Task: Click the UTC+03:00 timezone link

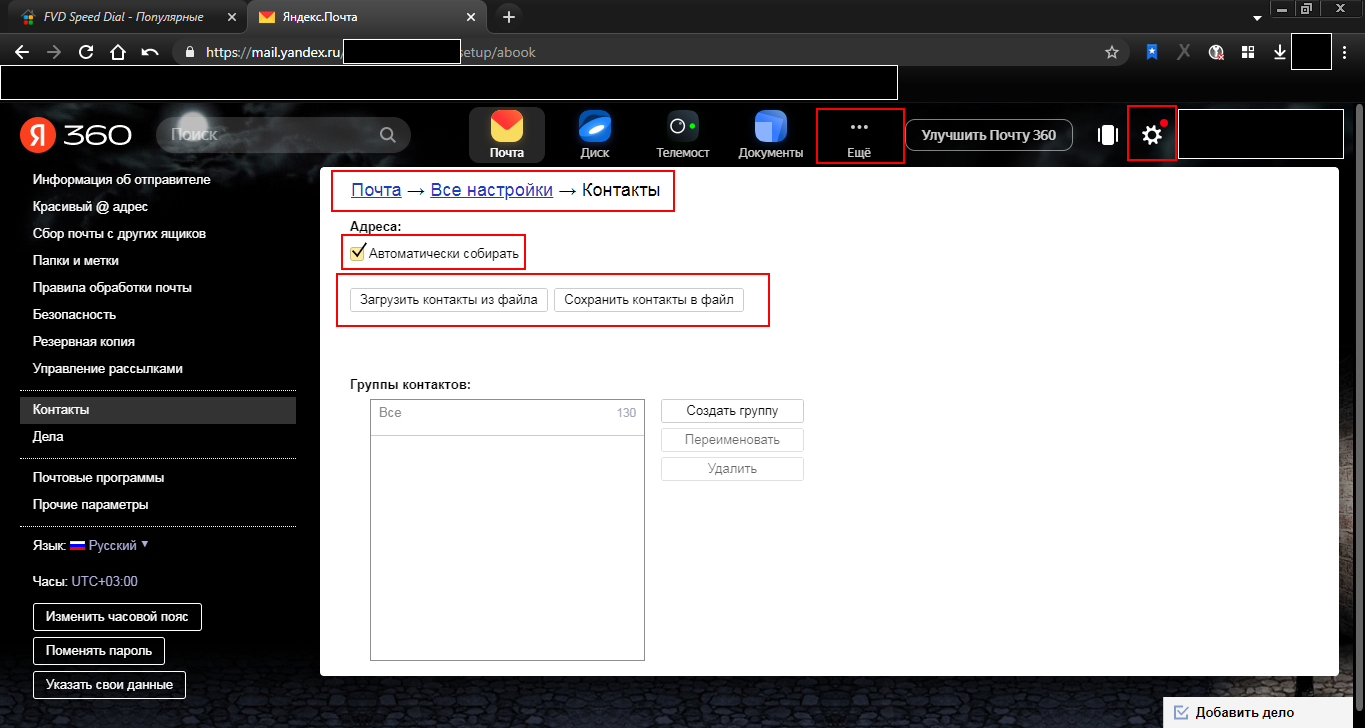Action: pyautogui.click(x=104, y=581)
